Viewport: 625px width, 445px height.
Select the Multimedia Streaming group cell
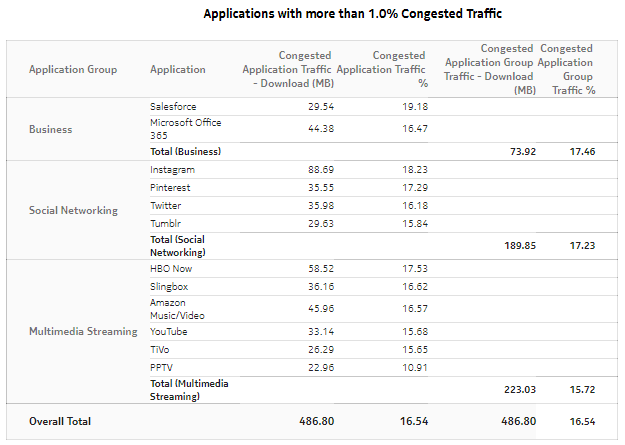82,331
